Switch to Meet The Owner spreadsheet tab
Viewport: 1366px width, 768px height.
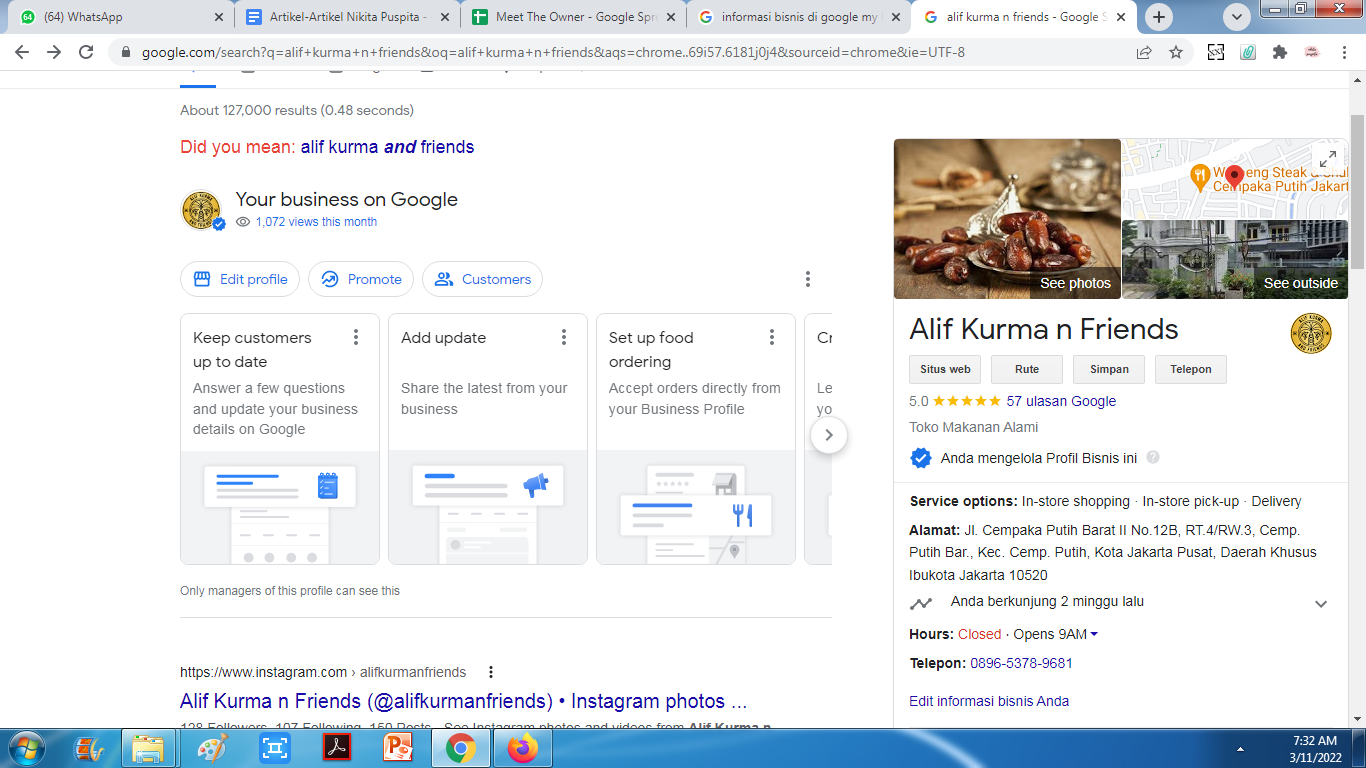coord(574,17)
